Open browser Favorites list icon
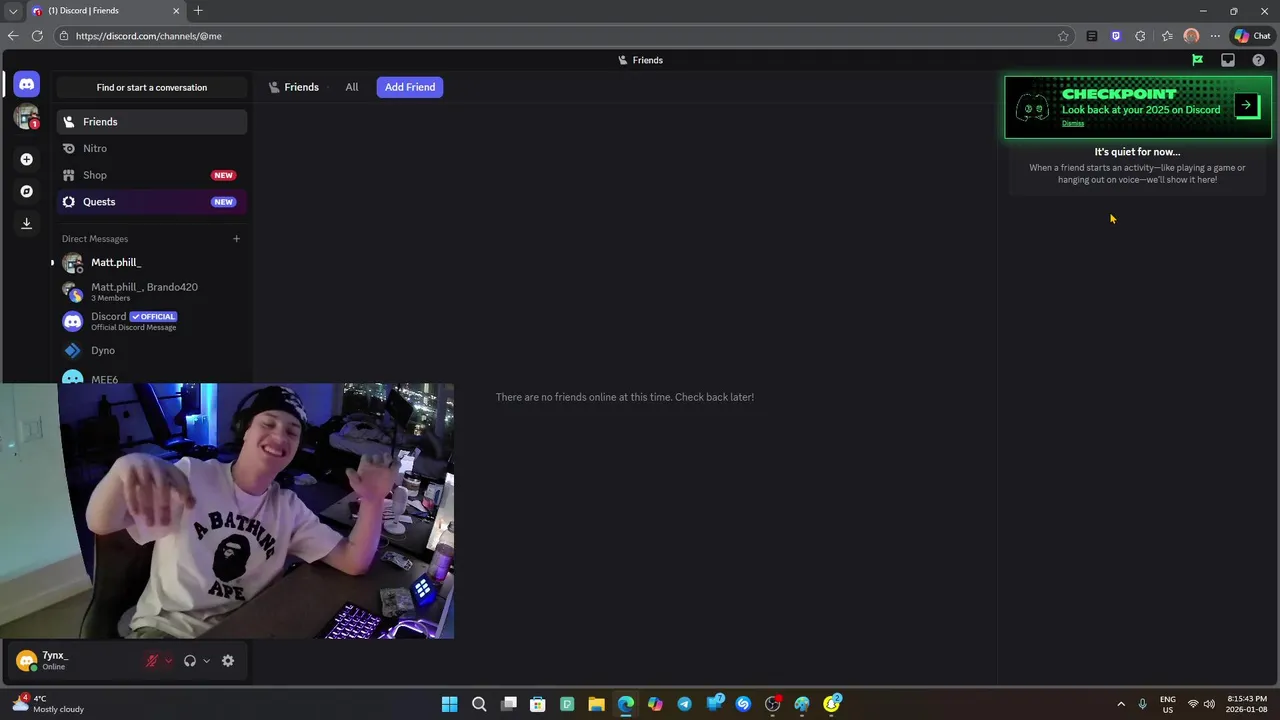 coord(1167,36)
